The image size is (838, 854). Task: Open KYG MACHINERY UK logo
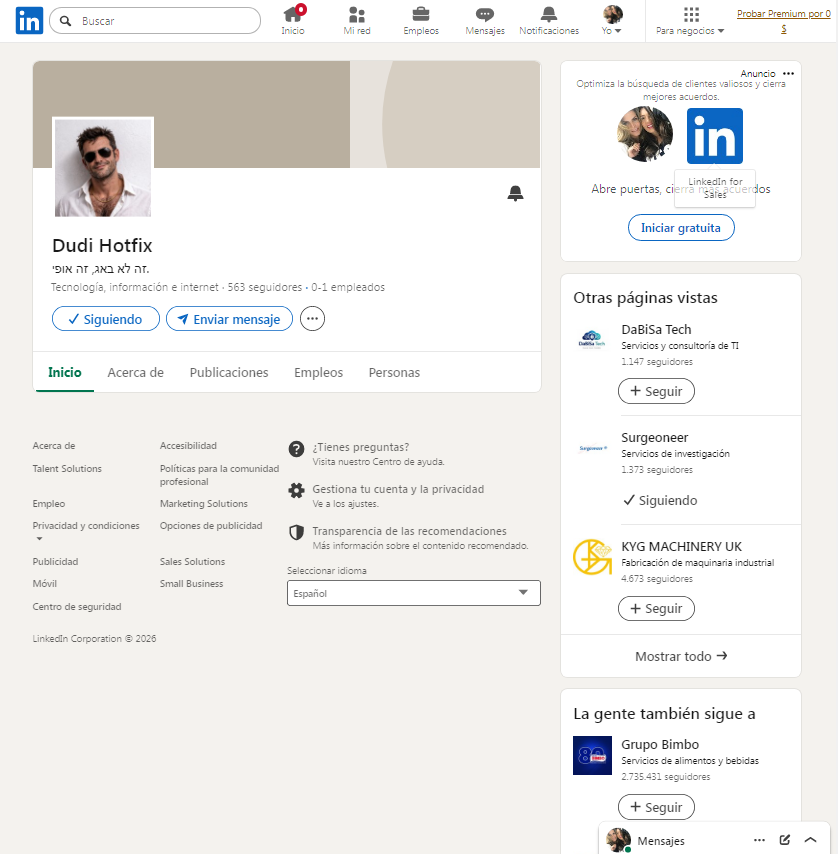(x=592, y=557)
